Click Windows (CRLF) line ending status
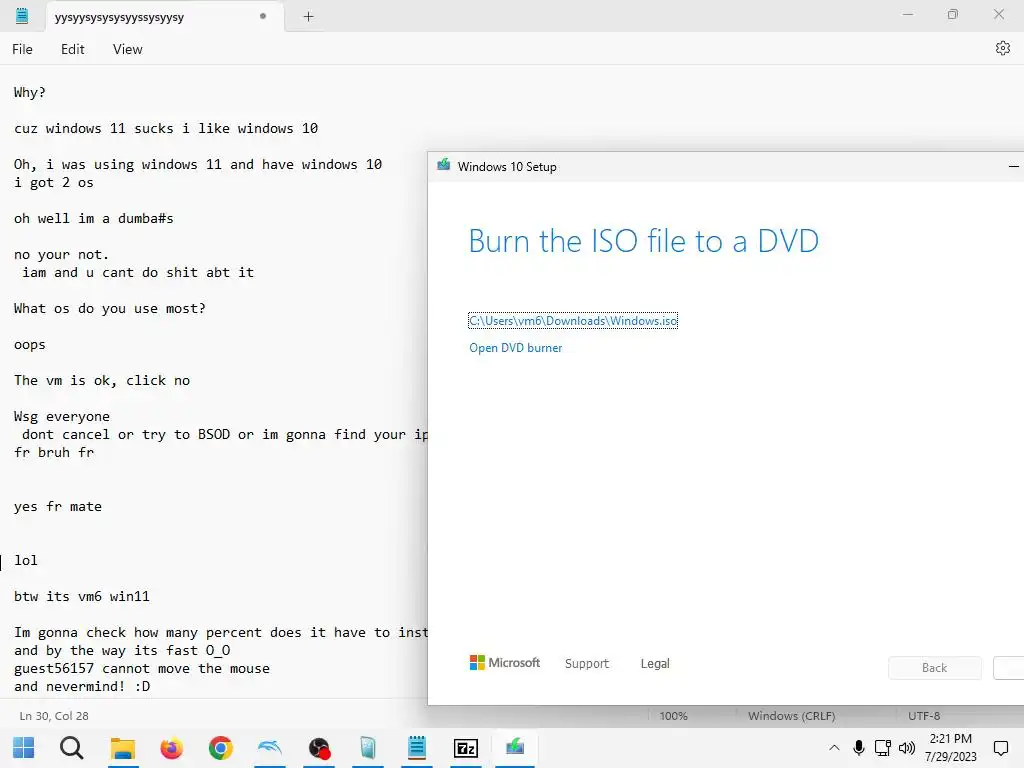The width and height of the screenshot is (1024, 768). pos(792,716)
